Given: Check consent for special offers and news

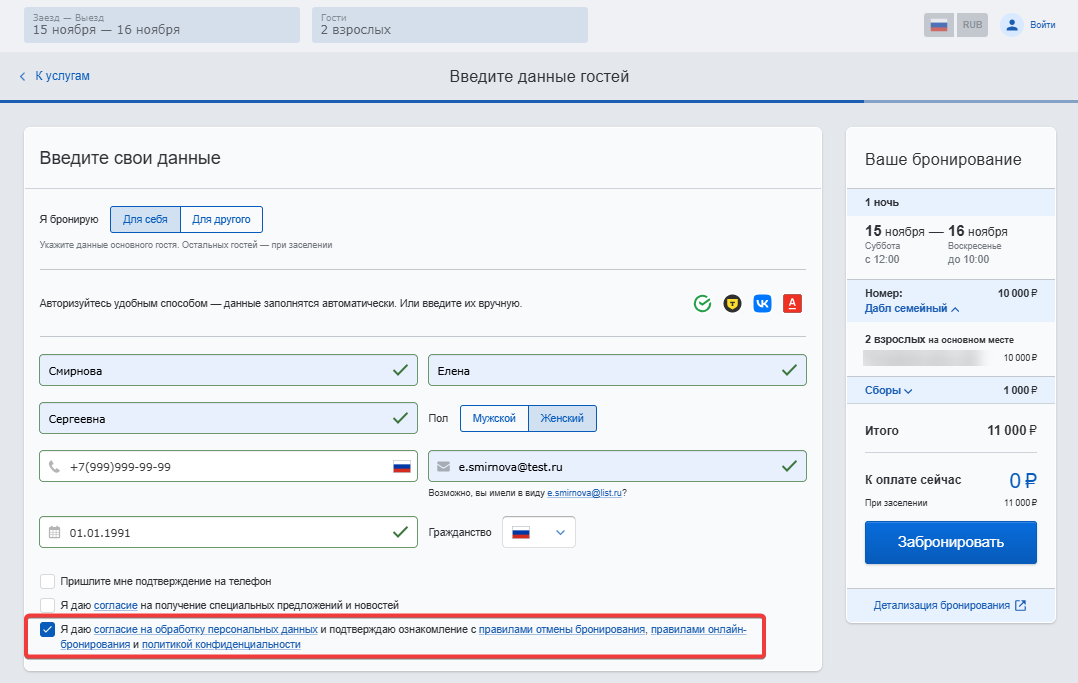Looking at the screenshot, I should (x=48, y=605).
